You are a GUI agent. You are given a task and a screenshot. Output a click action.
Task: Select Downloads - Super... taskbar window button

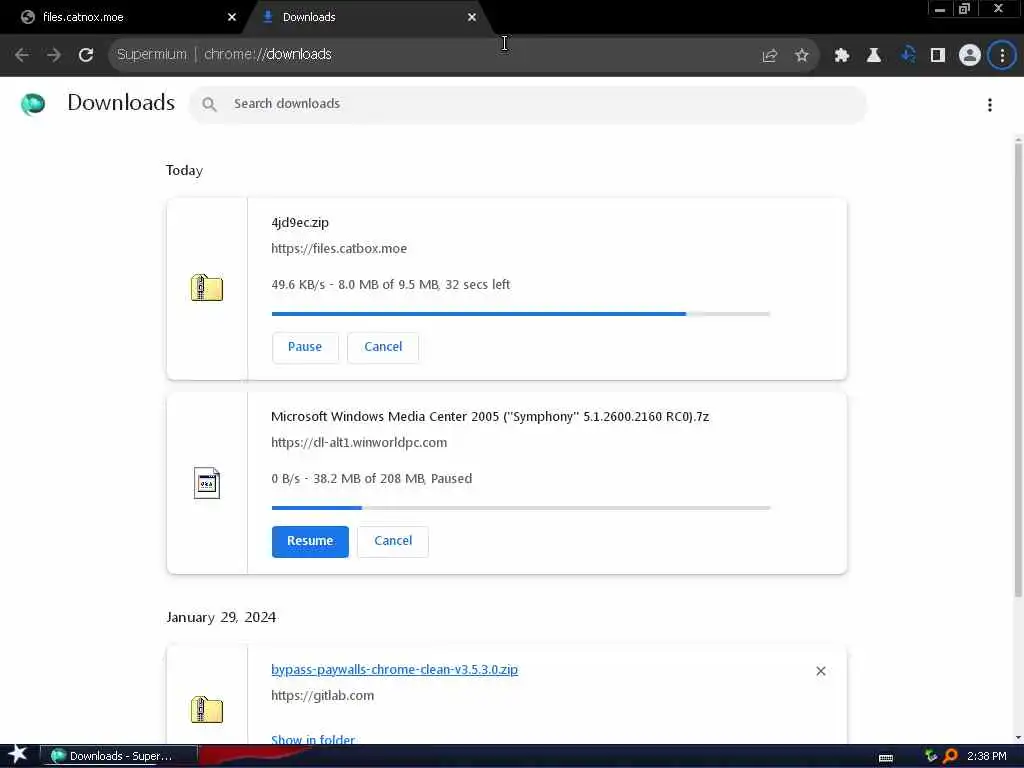119,756
